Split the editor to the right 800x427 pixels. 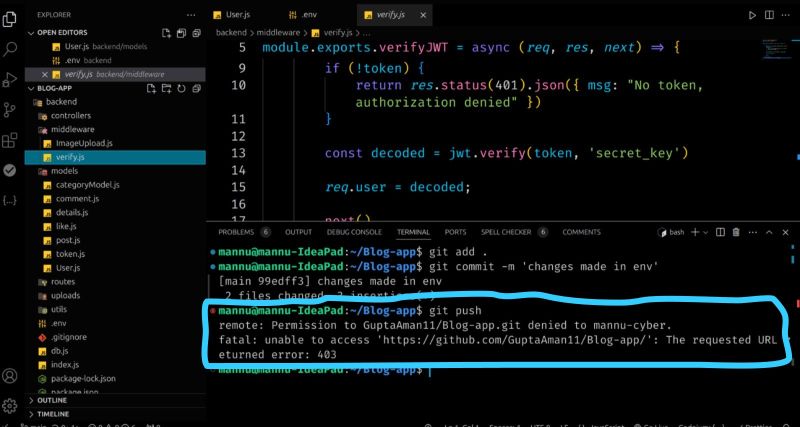pos(769,15)
